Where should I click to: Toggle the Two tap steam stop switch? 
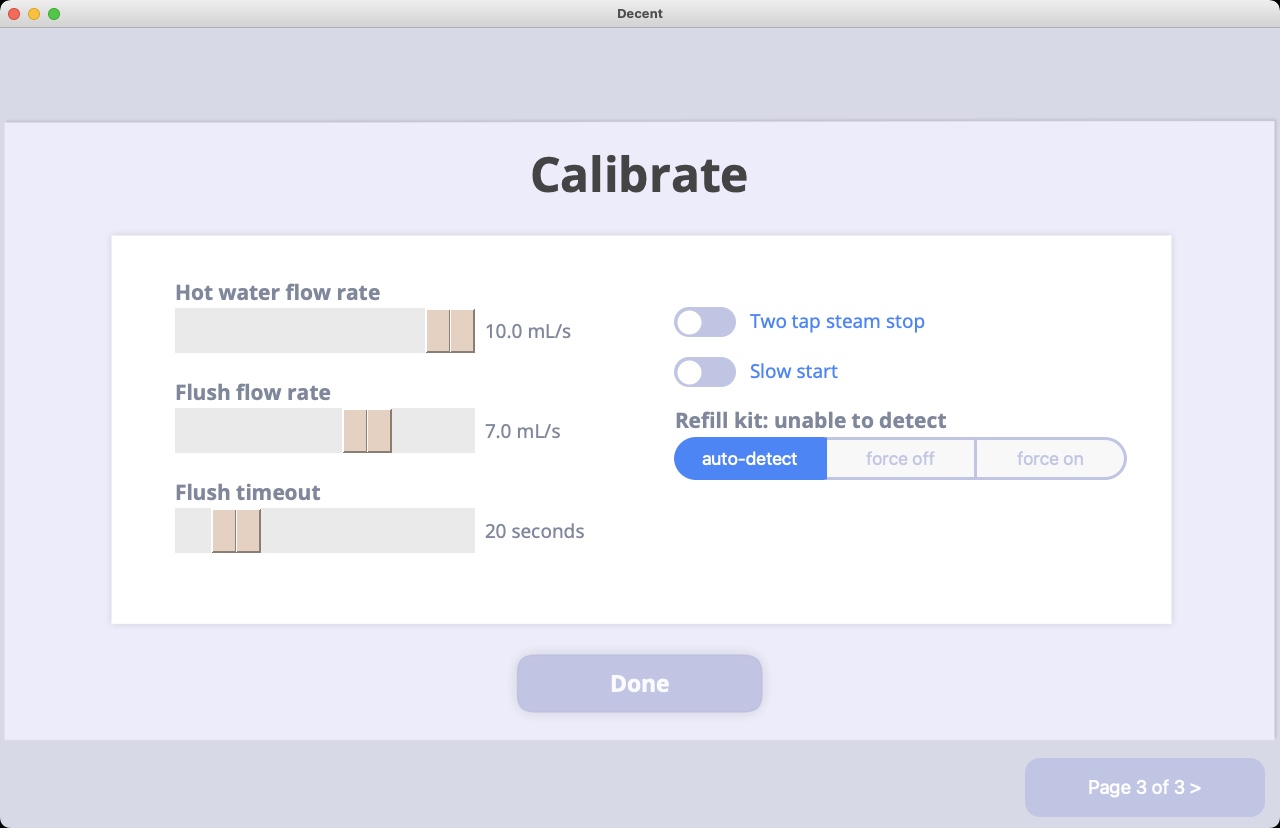(705, 322)
